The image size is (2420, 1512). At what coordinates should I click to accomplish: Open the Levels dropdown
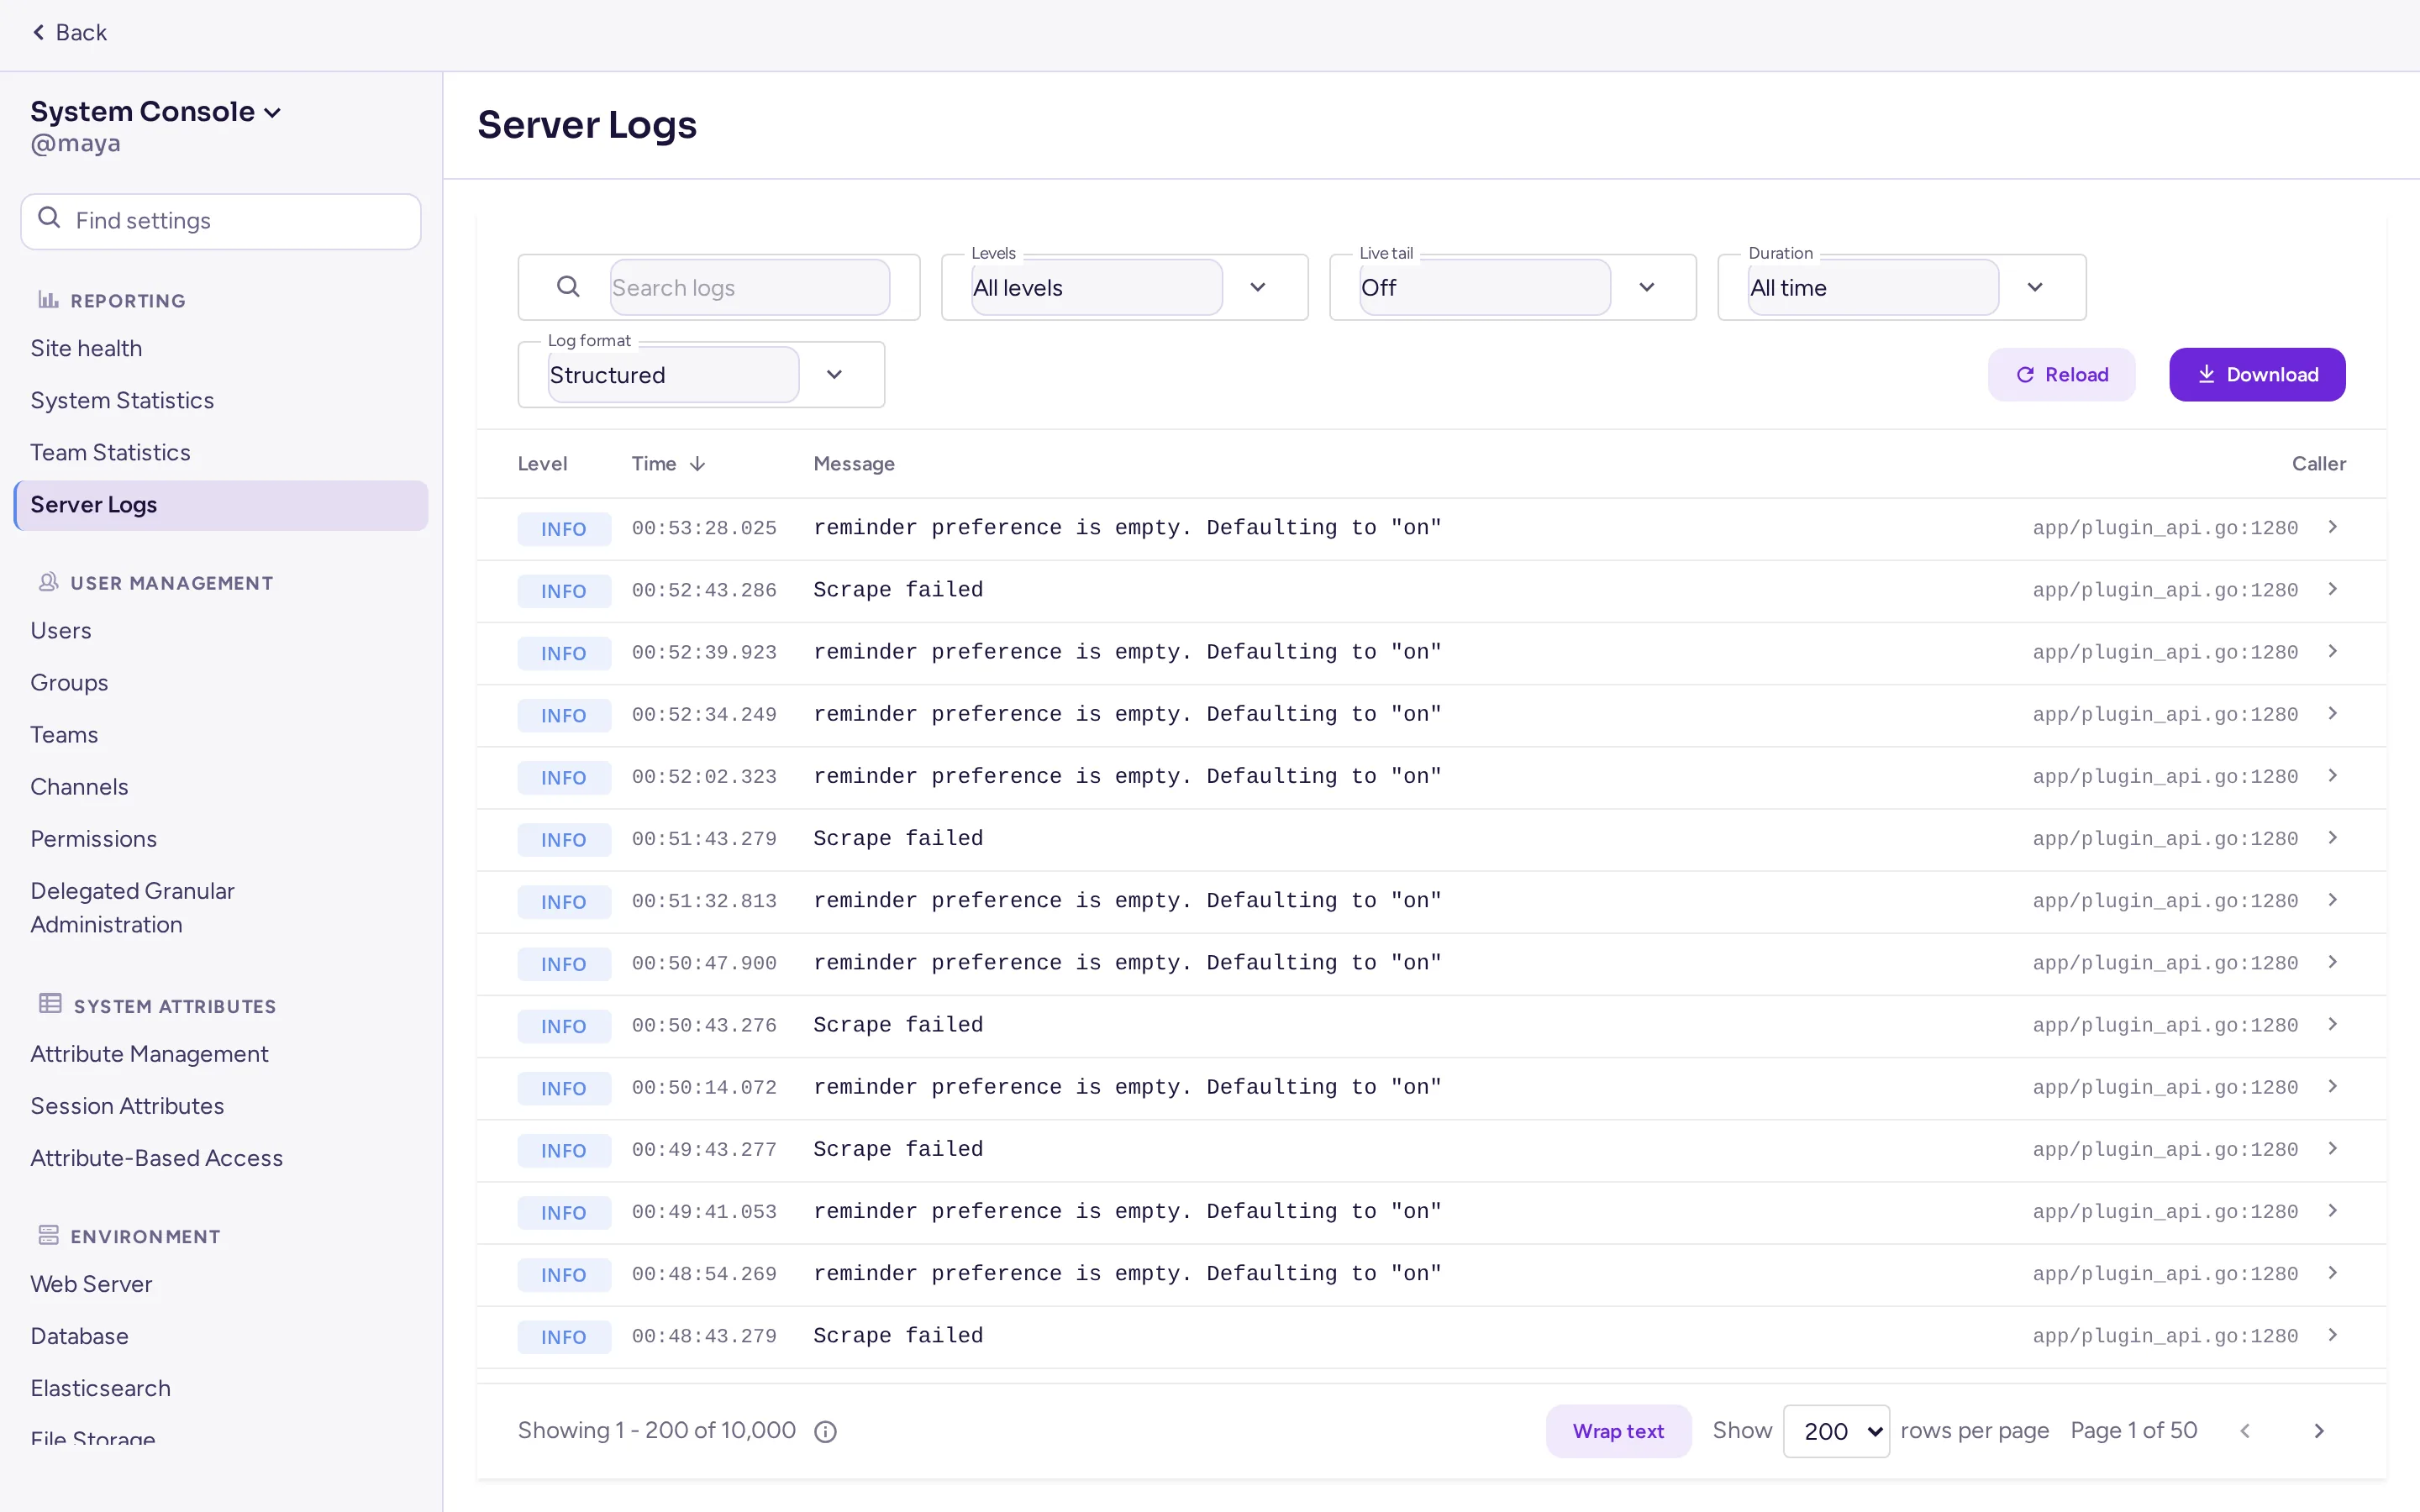(1125, 287)
